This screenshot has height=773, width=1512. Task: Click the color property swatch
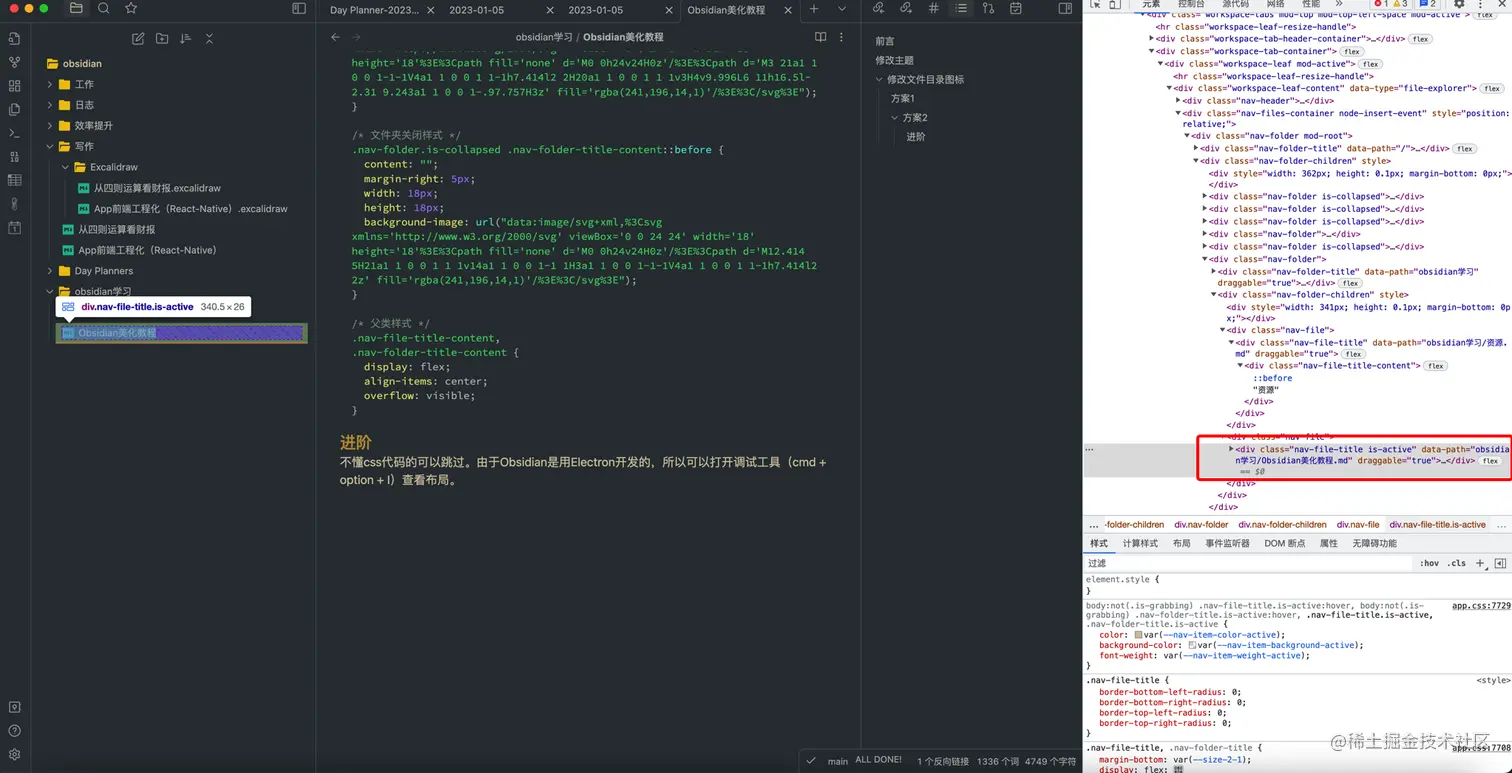(x=1139, y=635)
